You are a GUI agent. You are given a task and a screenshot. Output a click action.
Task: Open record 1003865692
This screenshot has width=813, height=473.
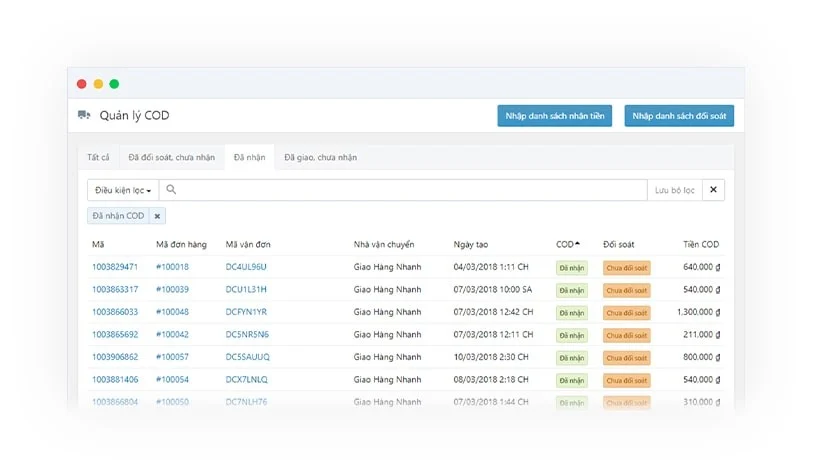(x=115, y=335)
